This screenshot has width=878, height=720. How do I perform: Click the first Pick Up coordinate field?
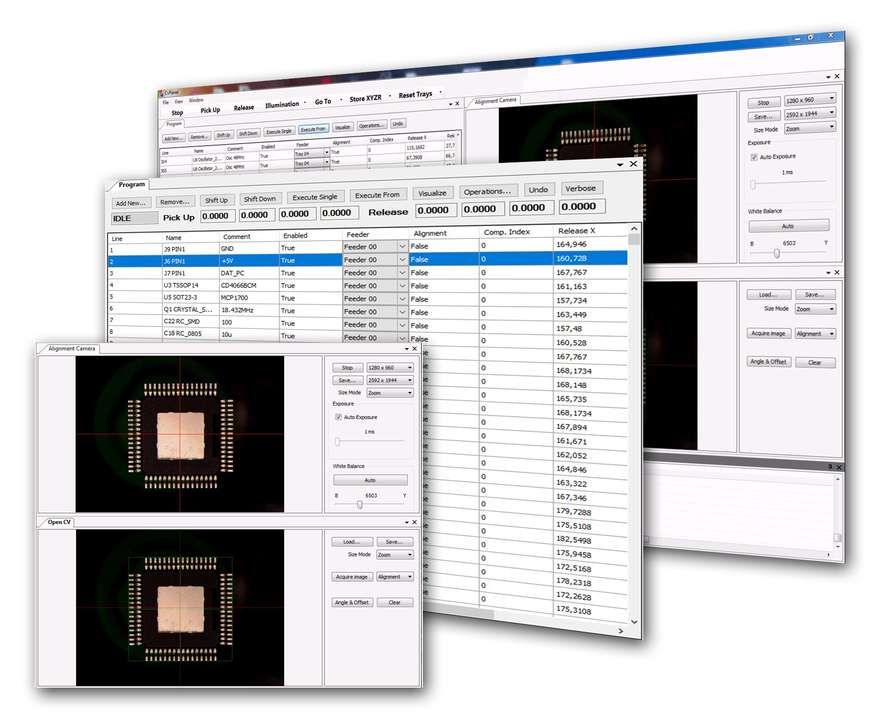216,216
